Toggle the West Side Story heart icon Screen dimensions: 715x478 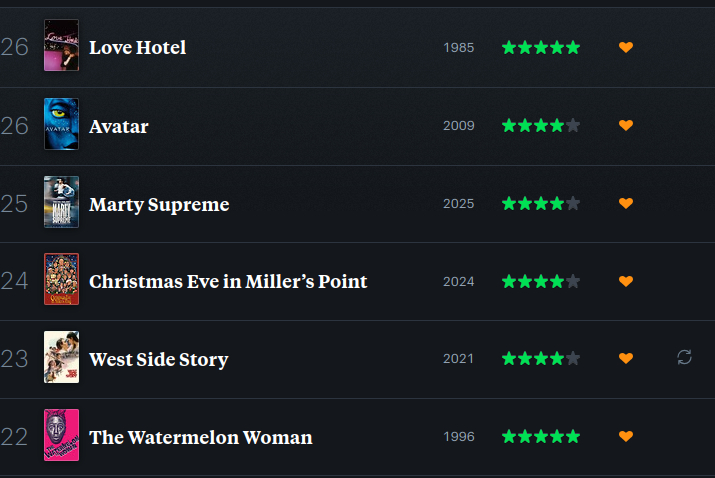pos(626,358)
